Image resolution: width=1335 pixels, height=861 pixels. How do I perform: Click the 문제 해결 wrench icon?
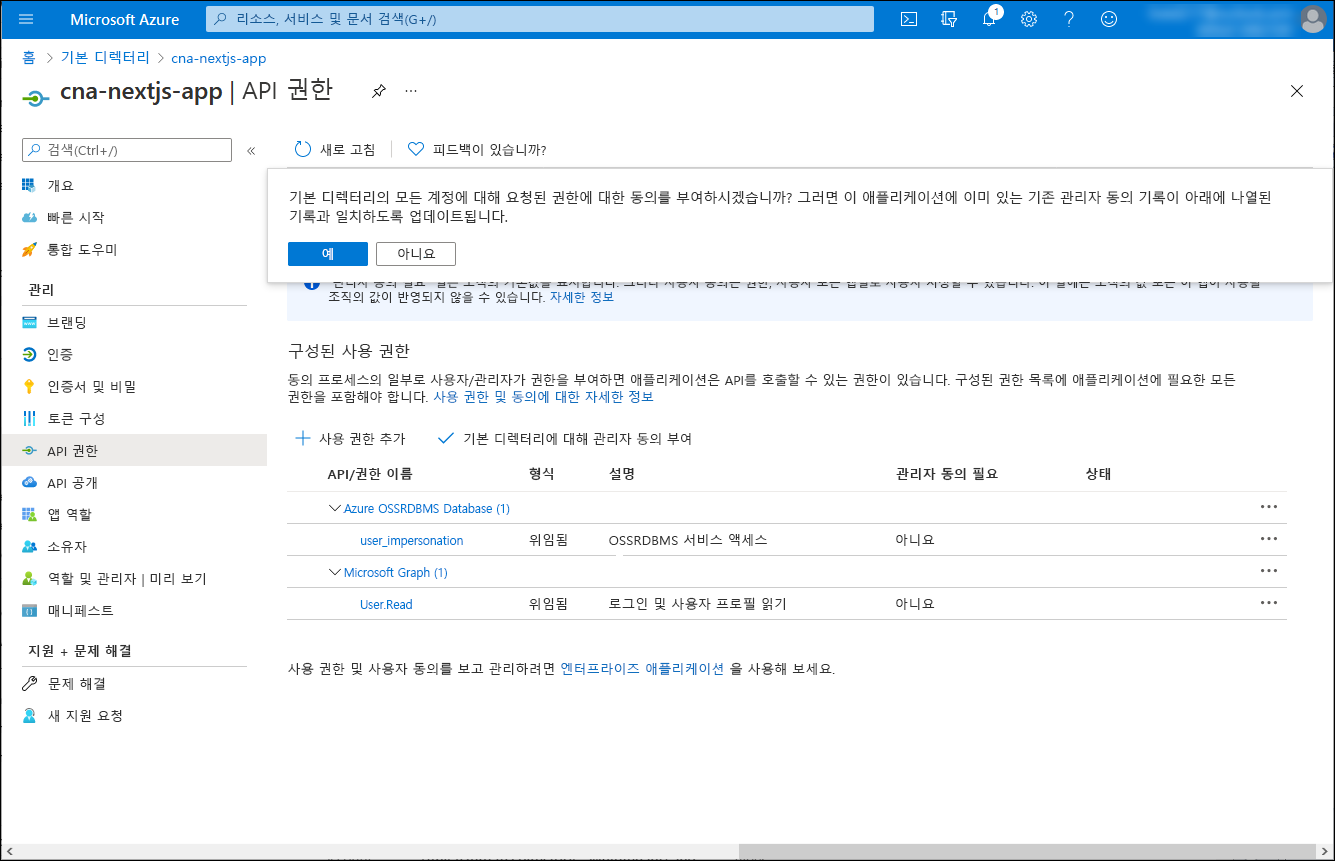[x=29, y=684]
